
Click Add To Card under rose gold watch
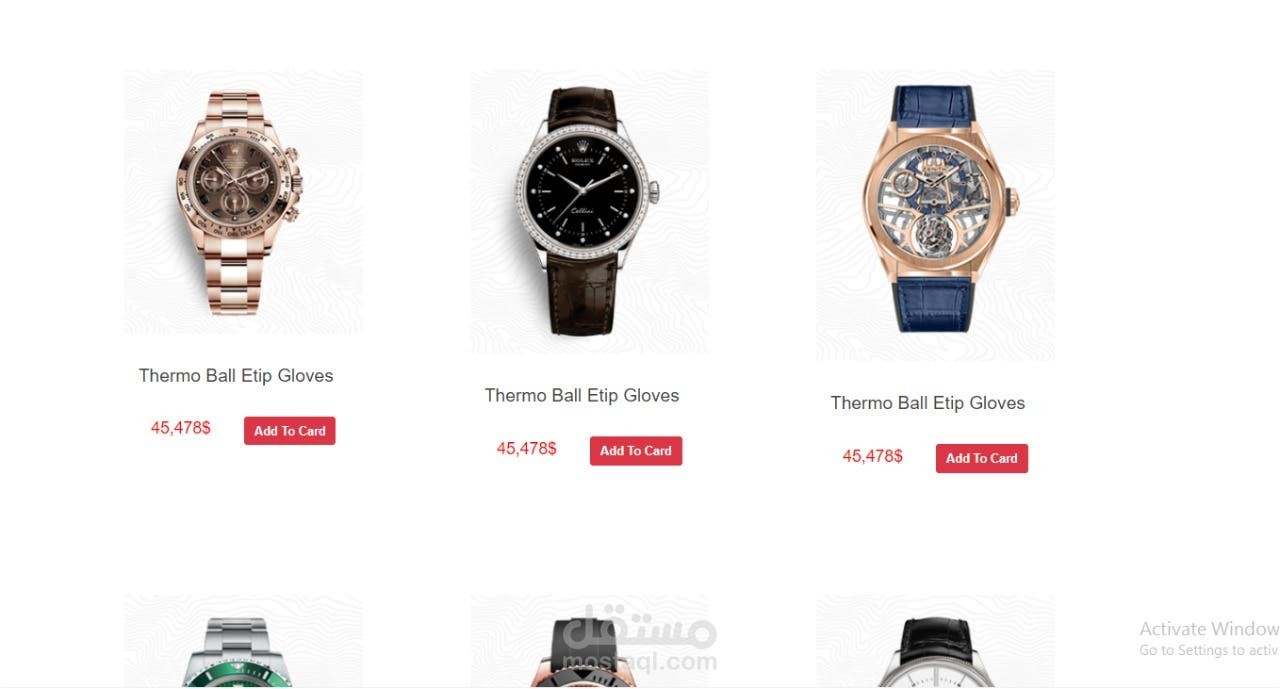click(x=290, y=431)
